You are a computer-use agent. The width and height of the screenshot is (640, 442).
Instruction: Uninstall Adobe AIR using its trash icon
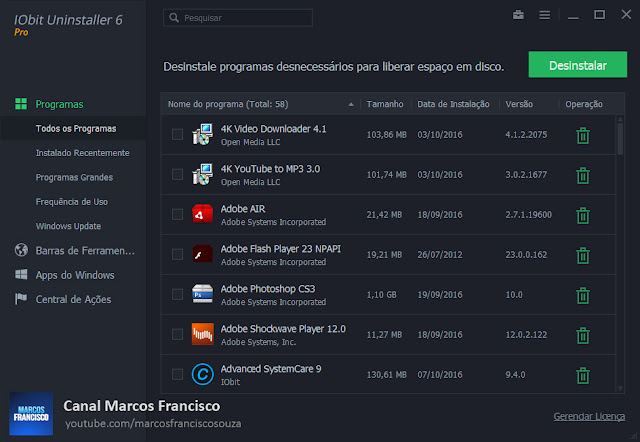583,215
